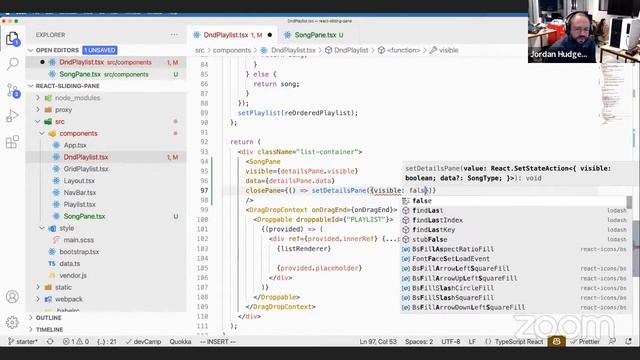Screen dimensions: 640x360
Task: Expand the node_modules folder
Action: tap(38, 98)
